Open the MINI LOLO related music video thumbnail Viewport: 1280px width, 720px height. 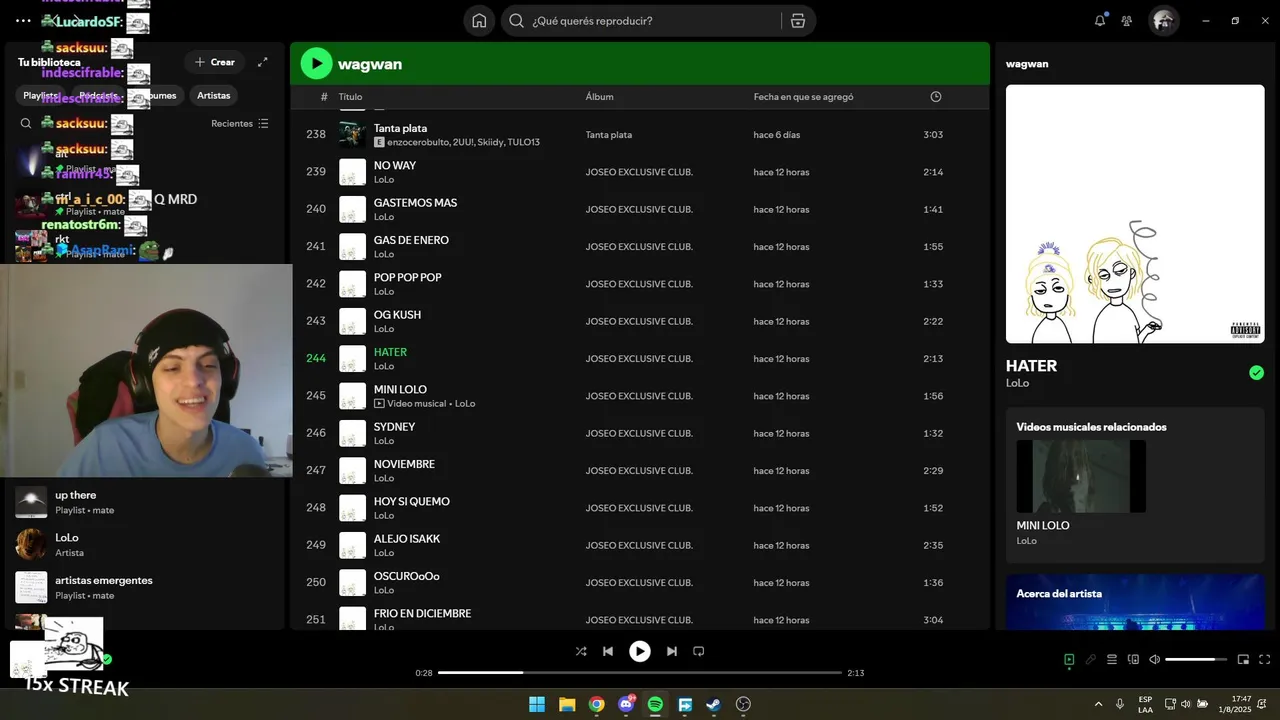pyautogui.click(x=1081, y=476)
